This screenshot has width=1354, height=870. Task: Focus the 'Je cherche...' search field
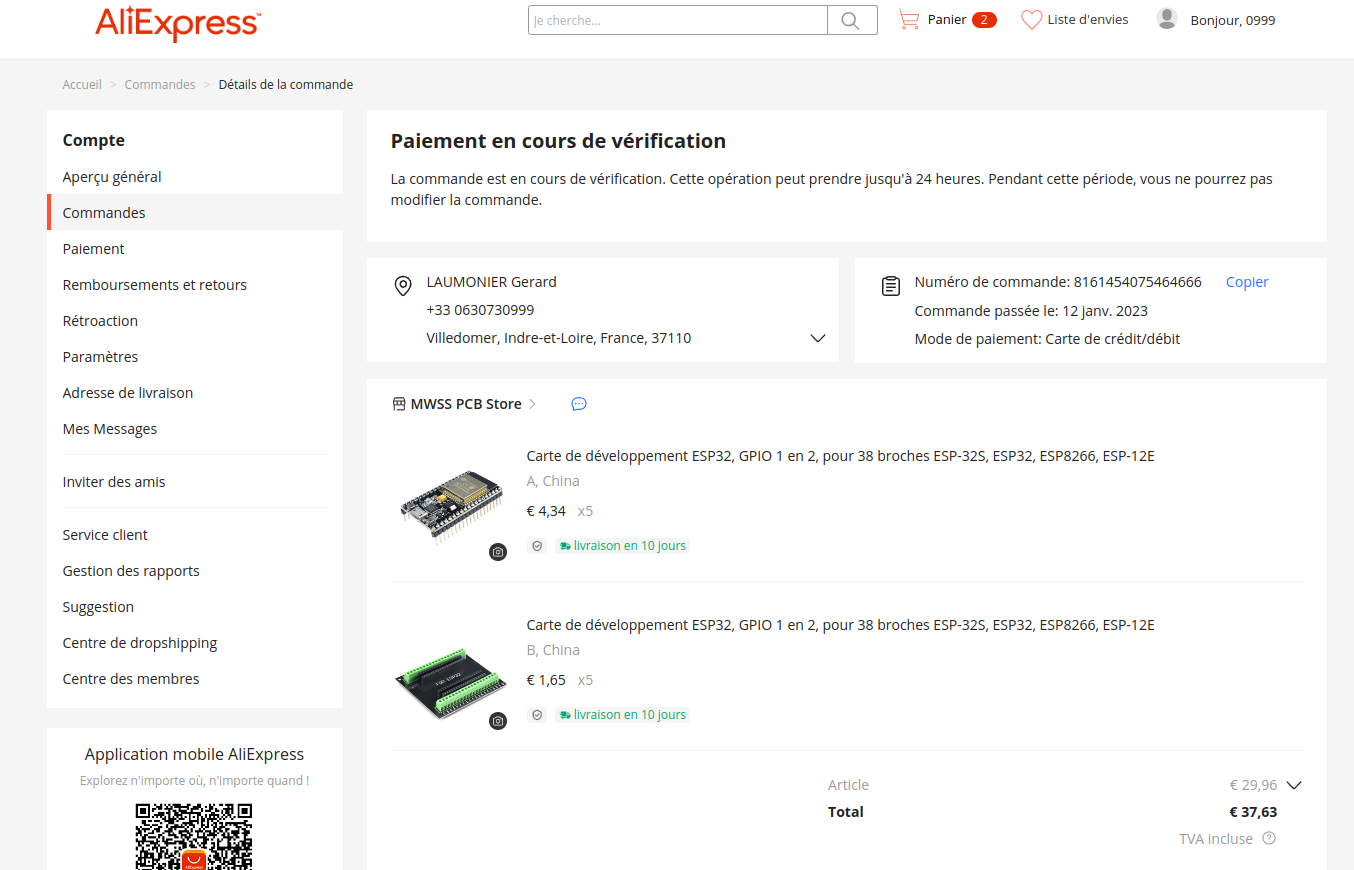pos(678,20)
